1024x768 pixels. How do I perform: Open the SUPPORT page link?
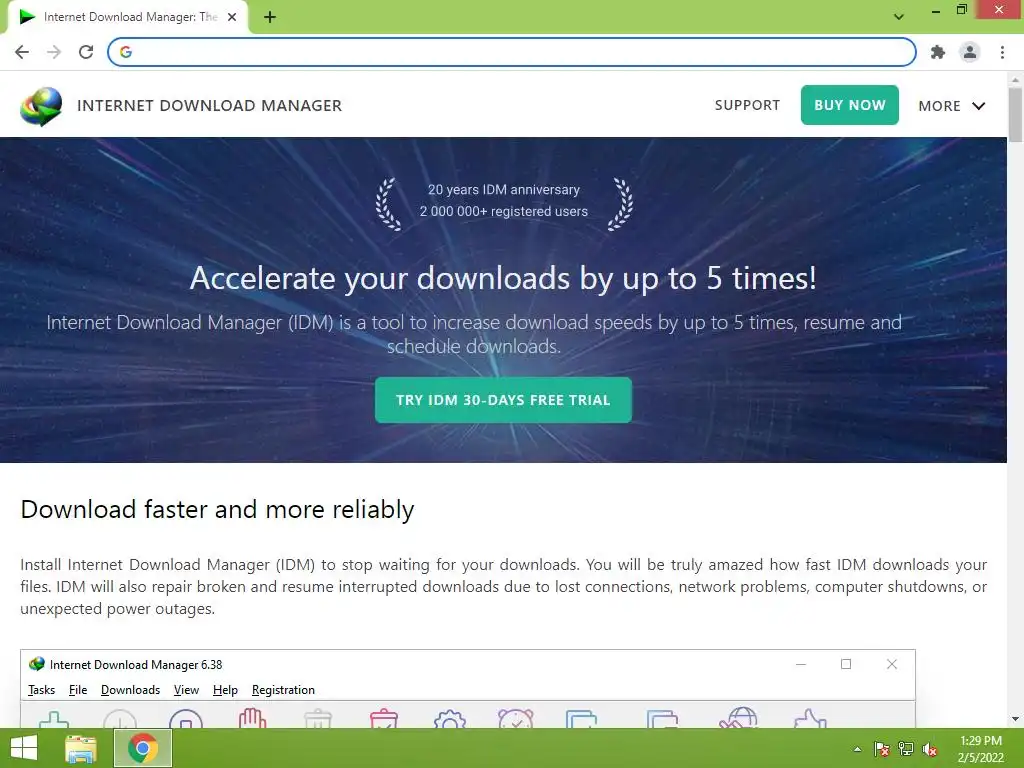tap(747, 105)
